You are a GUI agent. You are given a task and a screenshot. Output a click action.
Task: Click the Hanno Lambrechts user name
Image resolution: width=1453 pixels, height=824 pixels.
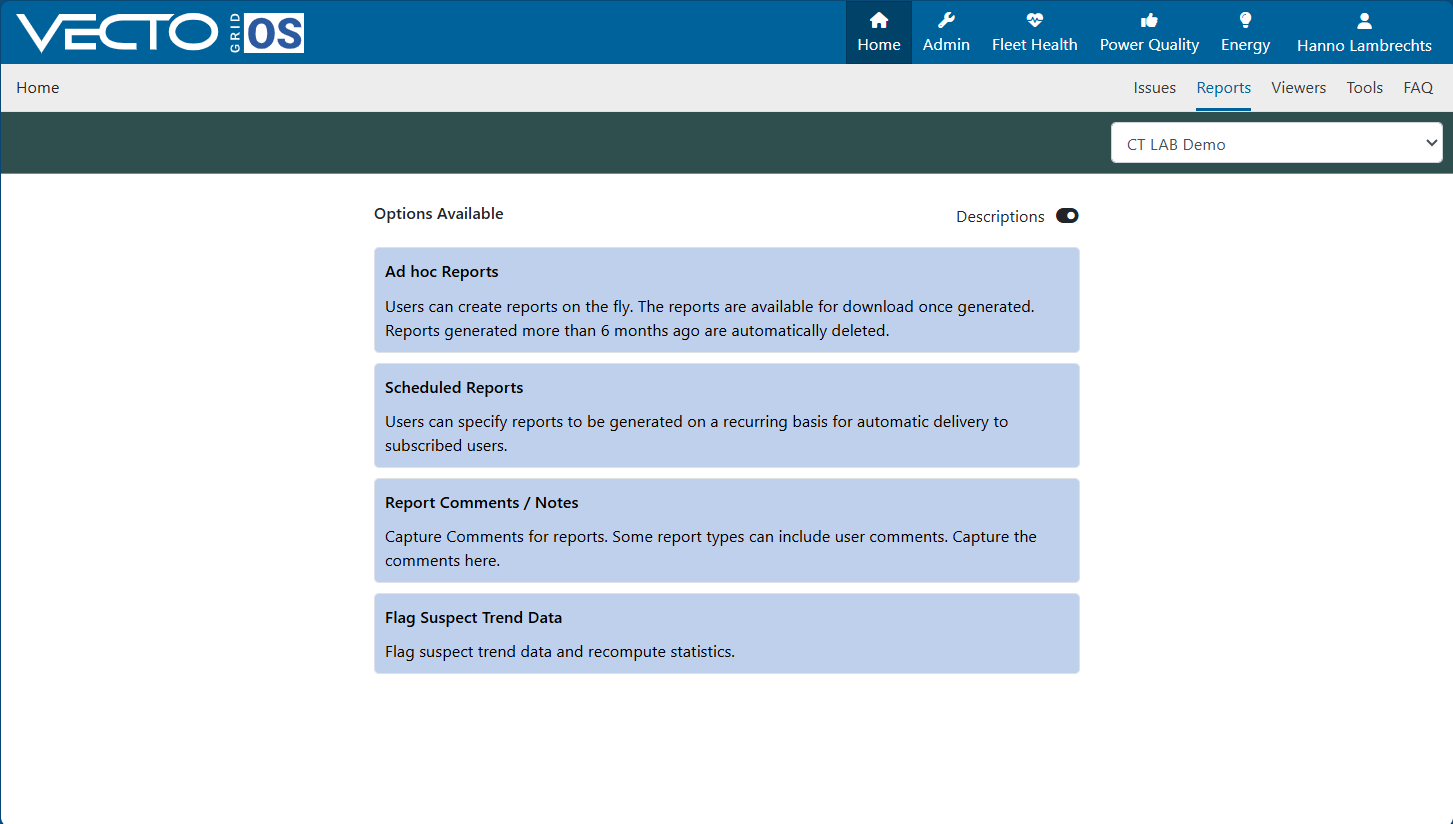point(1364,46)
